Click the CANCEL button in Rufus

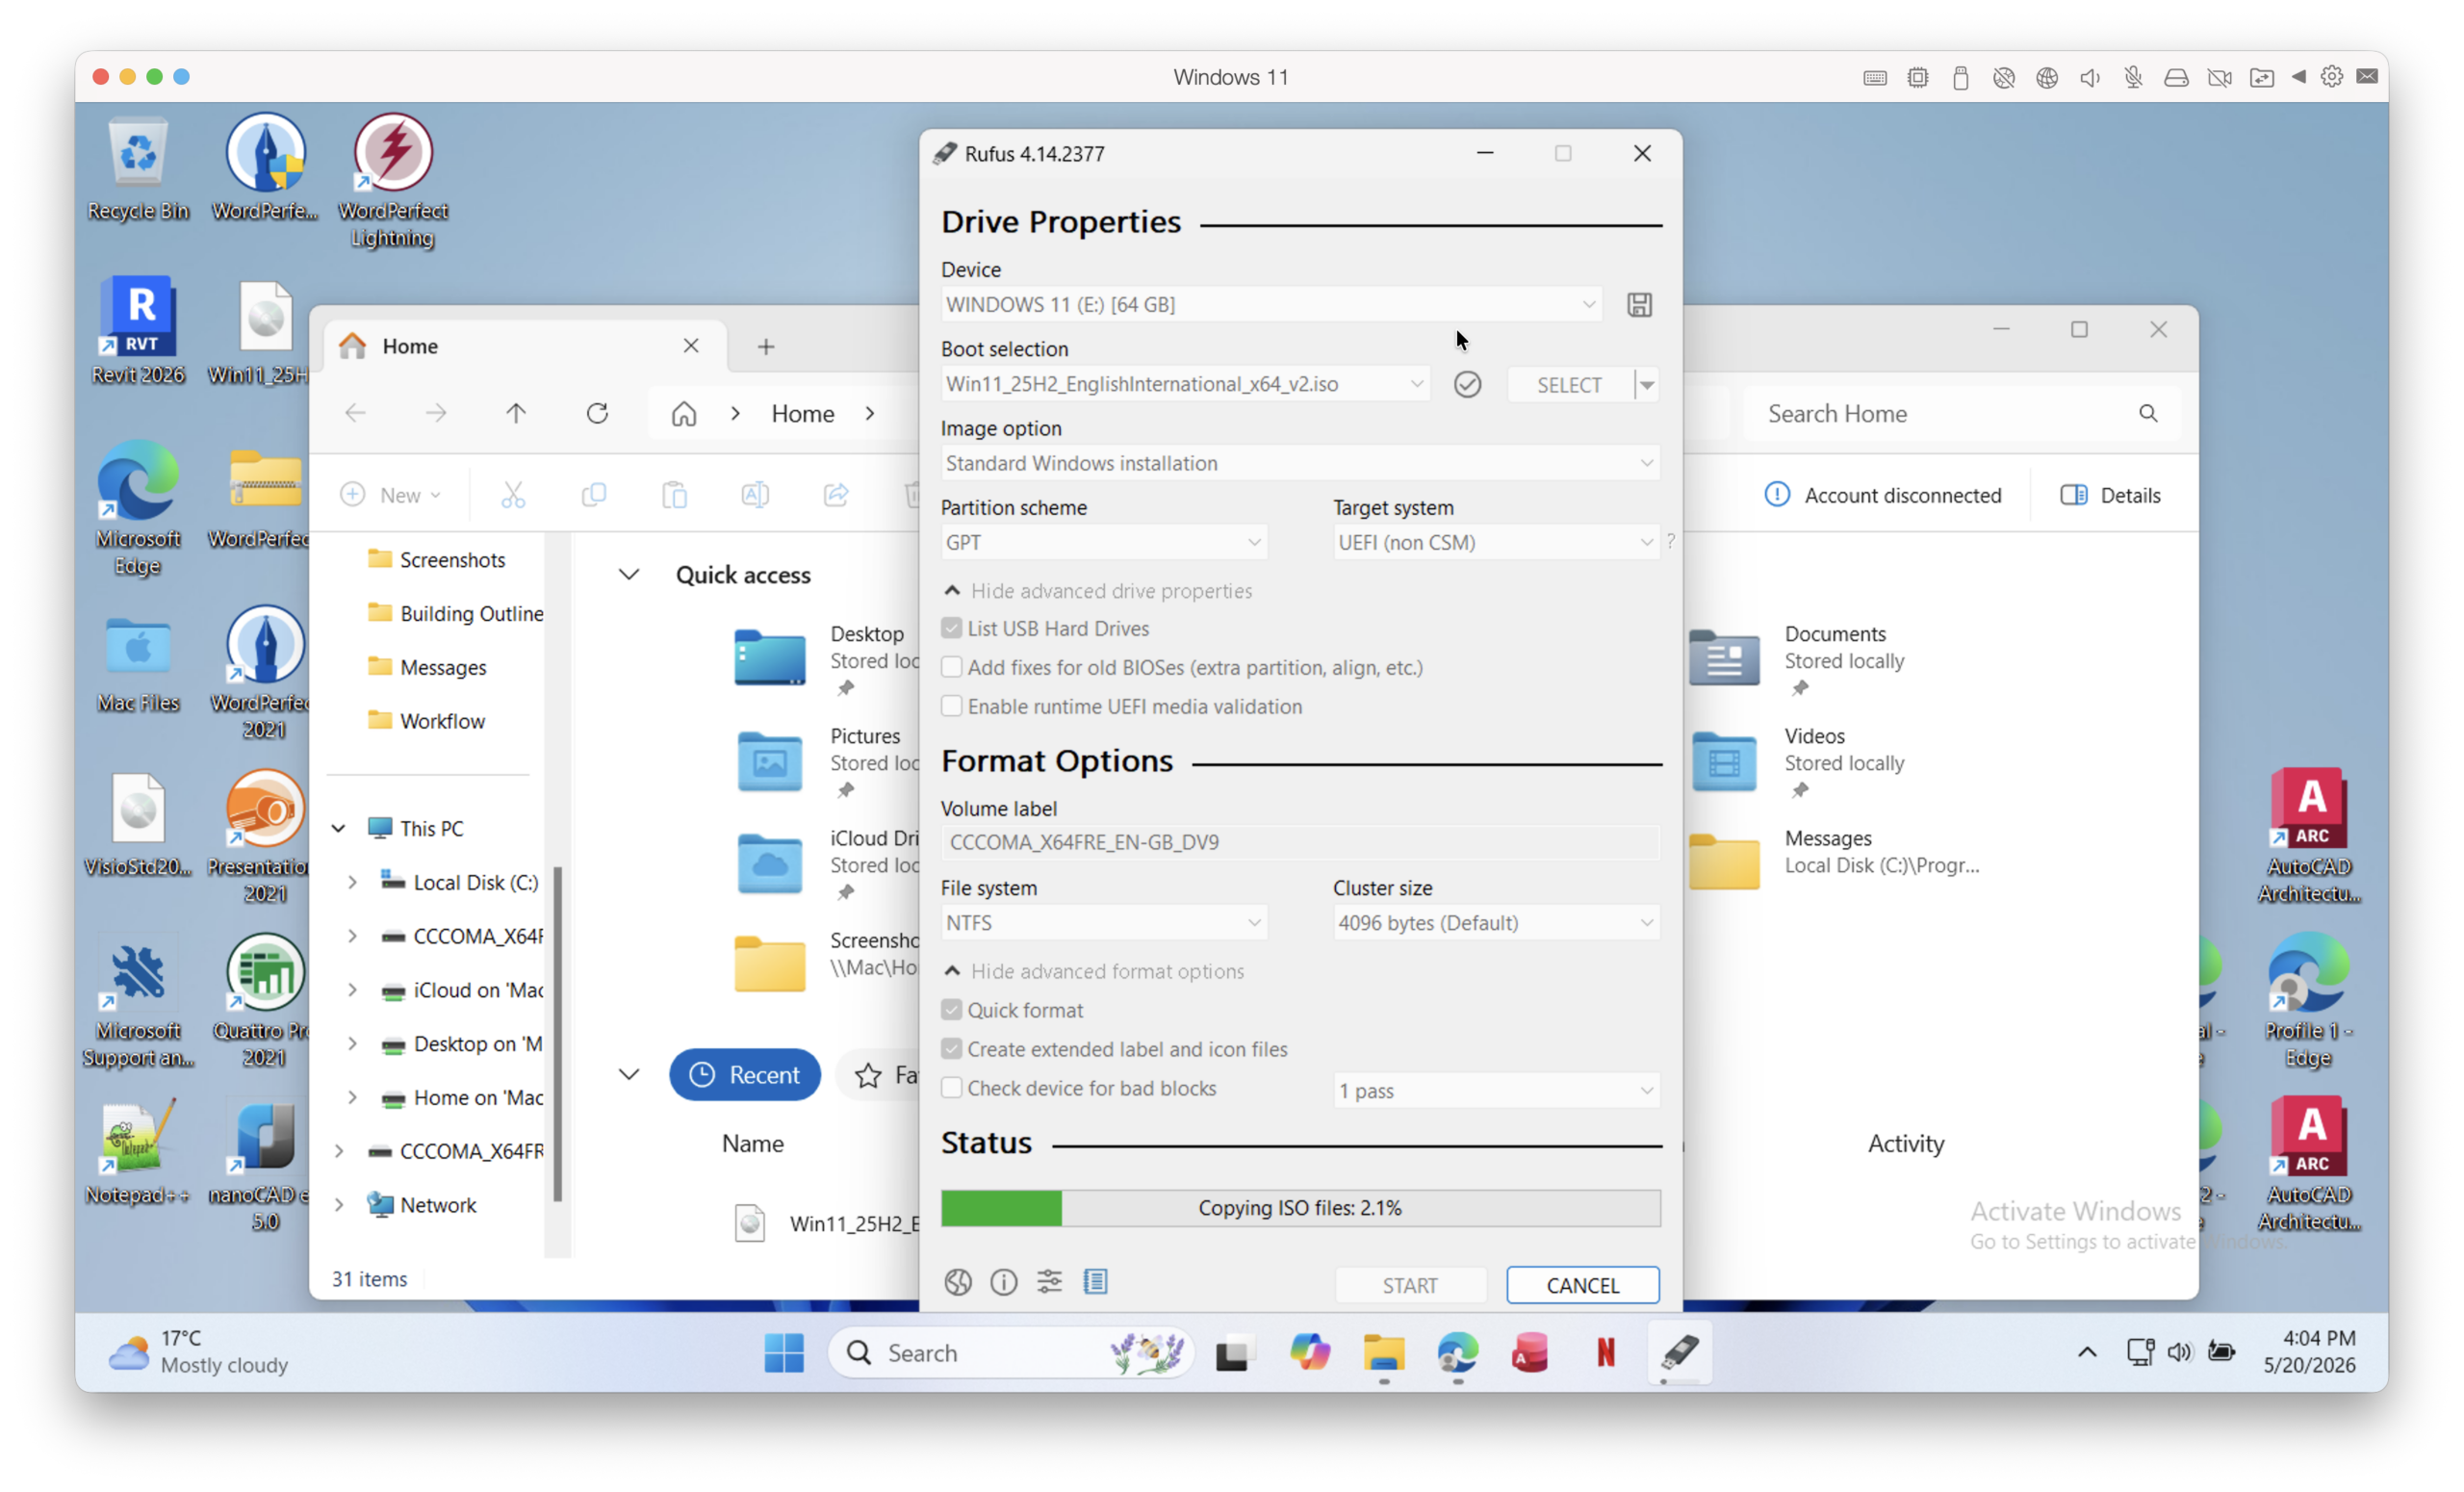1583,1286
